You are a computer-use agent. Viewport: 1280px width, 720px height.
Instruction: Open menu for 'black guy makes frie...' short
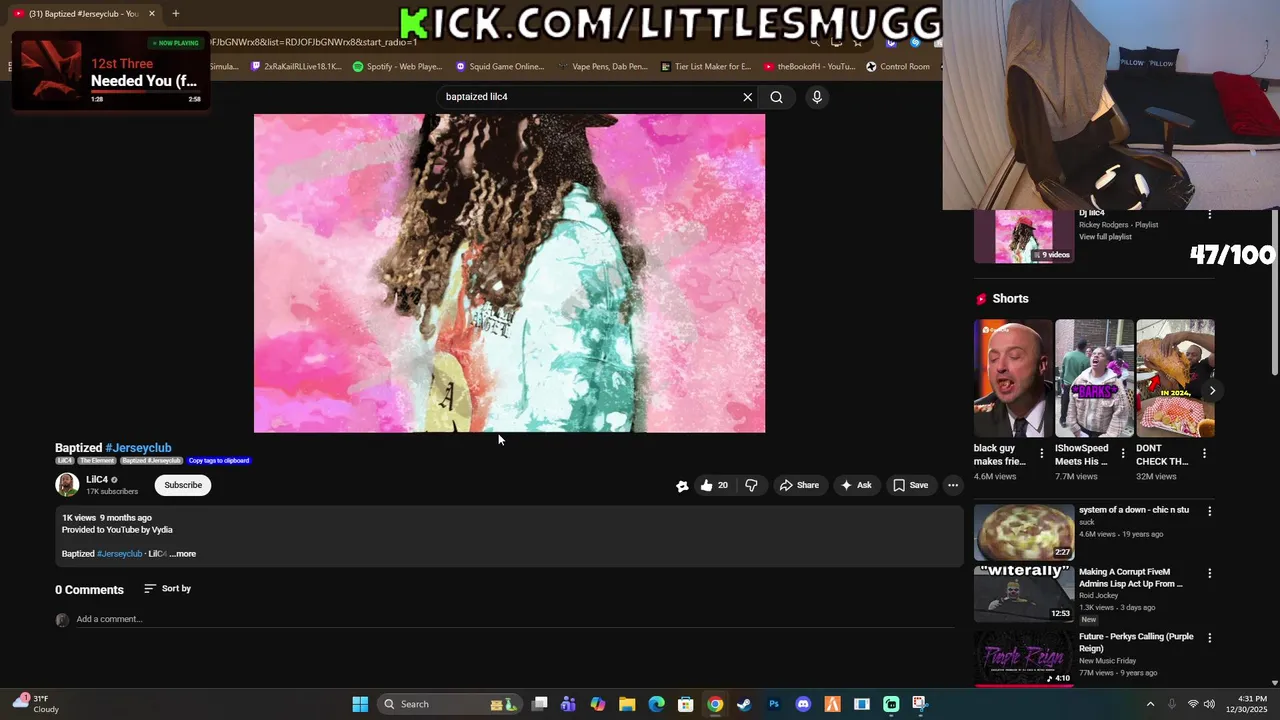coord(1041,453)
